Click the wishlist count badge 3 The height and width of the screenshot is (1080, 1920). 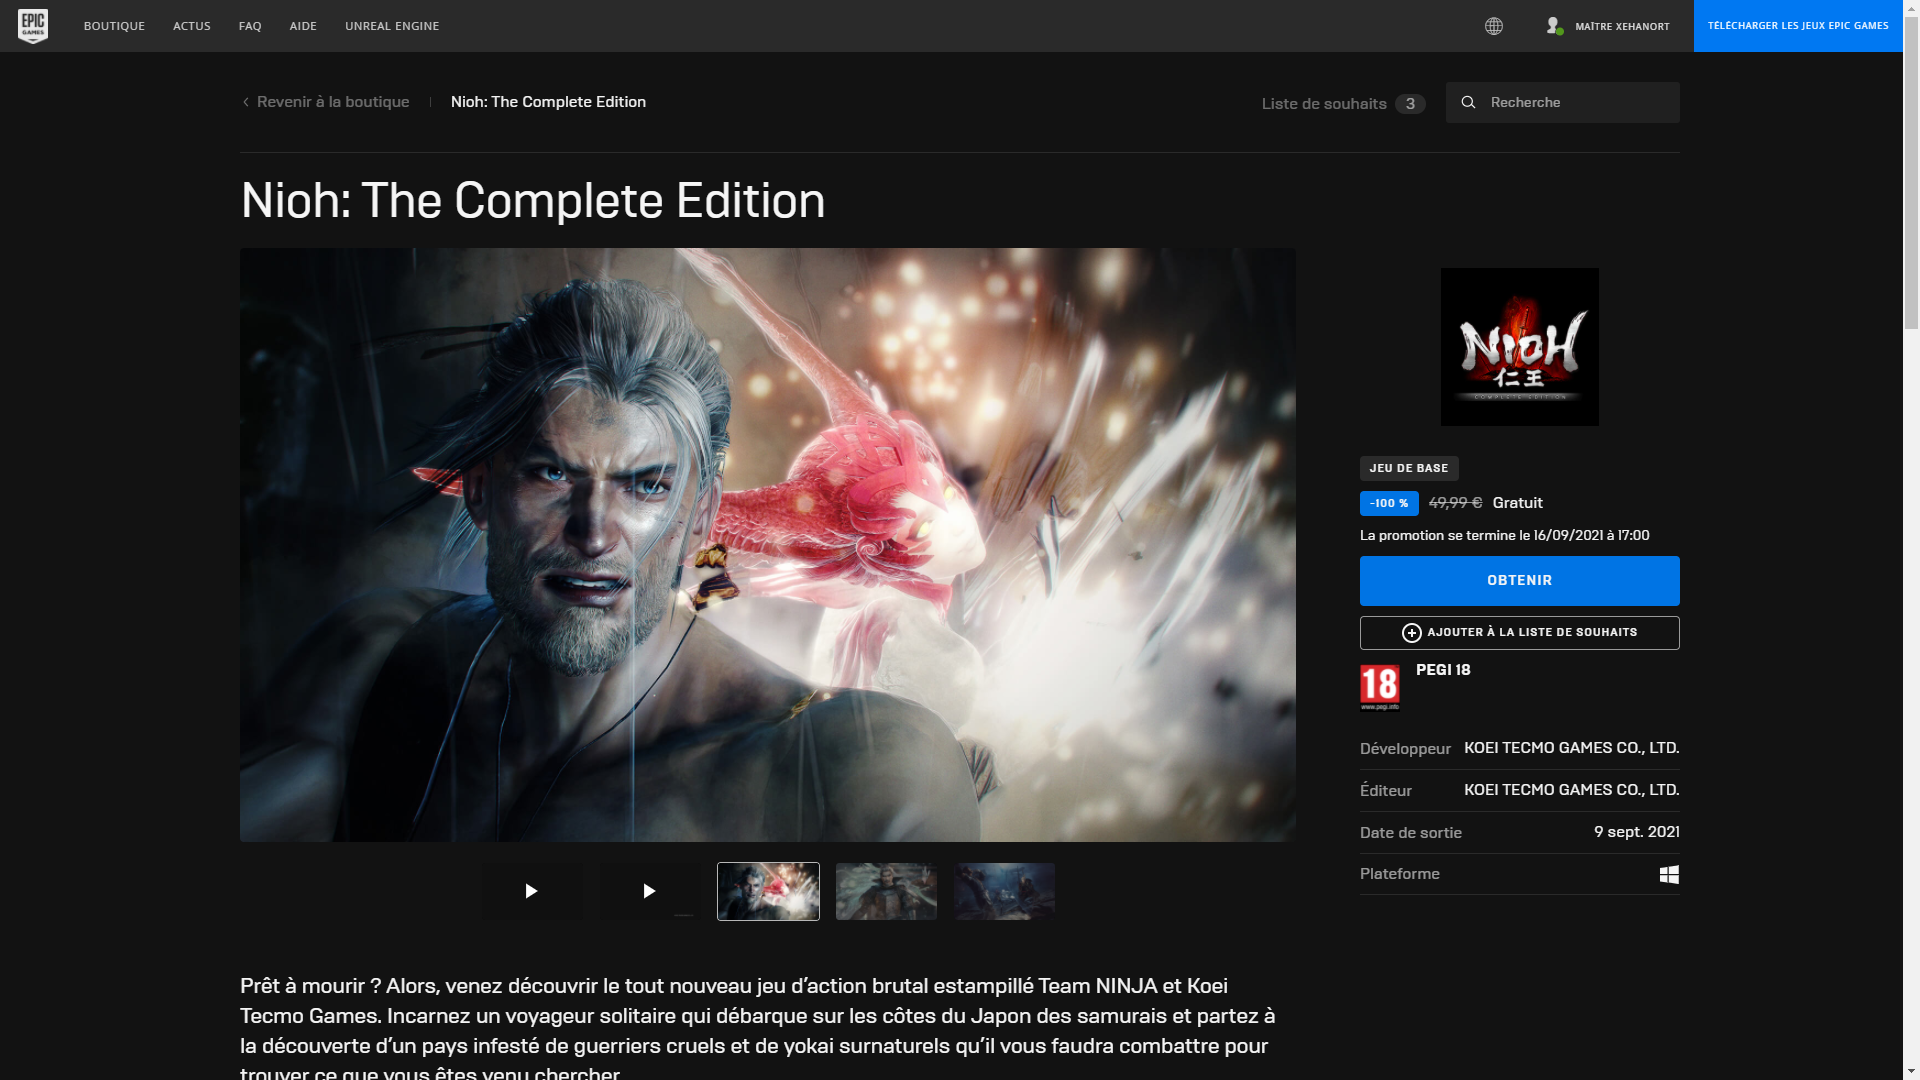tap(1410, 104)
